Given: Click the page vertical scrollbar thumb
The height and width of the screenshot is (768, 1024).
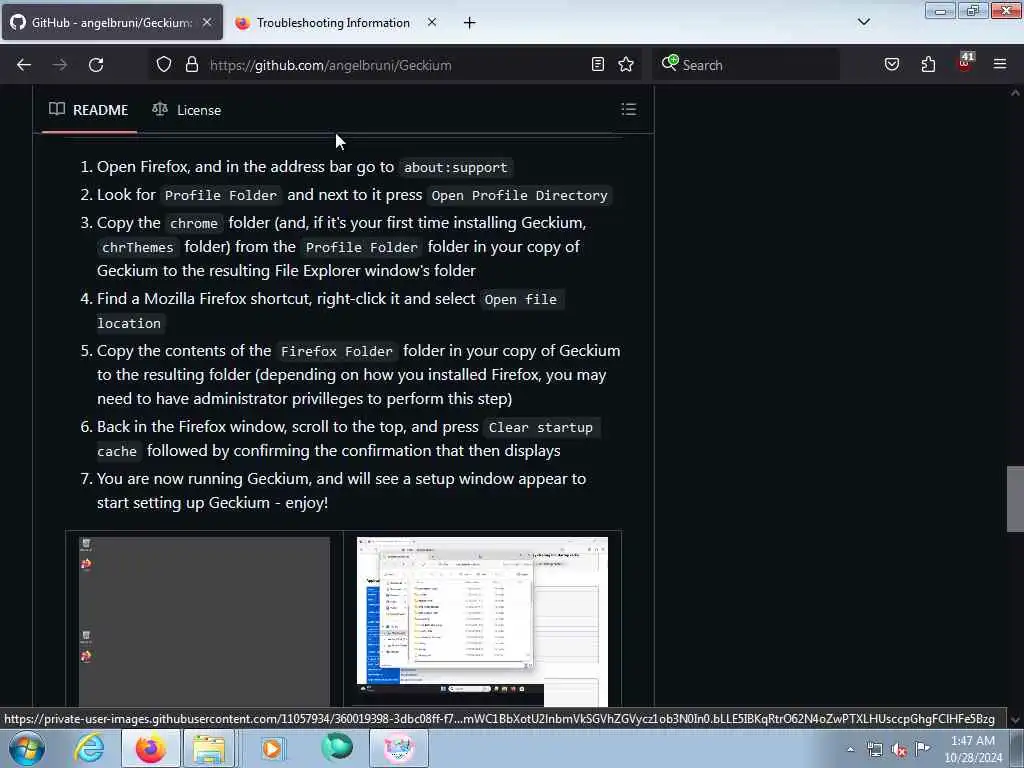Looking at the screenshot, I should pos(1015,499).
